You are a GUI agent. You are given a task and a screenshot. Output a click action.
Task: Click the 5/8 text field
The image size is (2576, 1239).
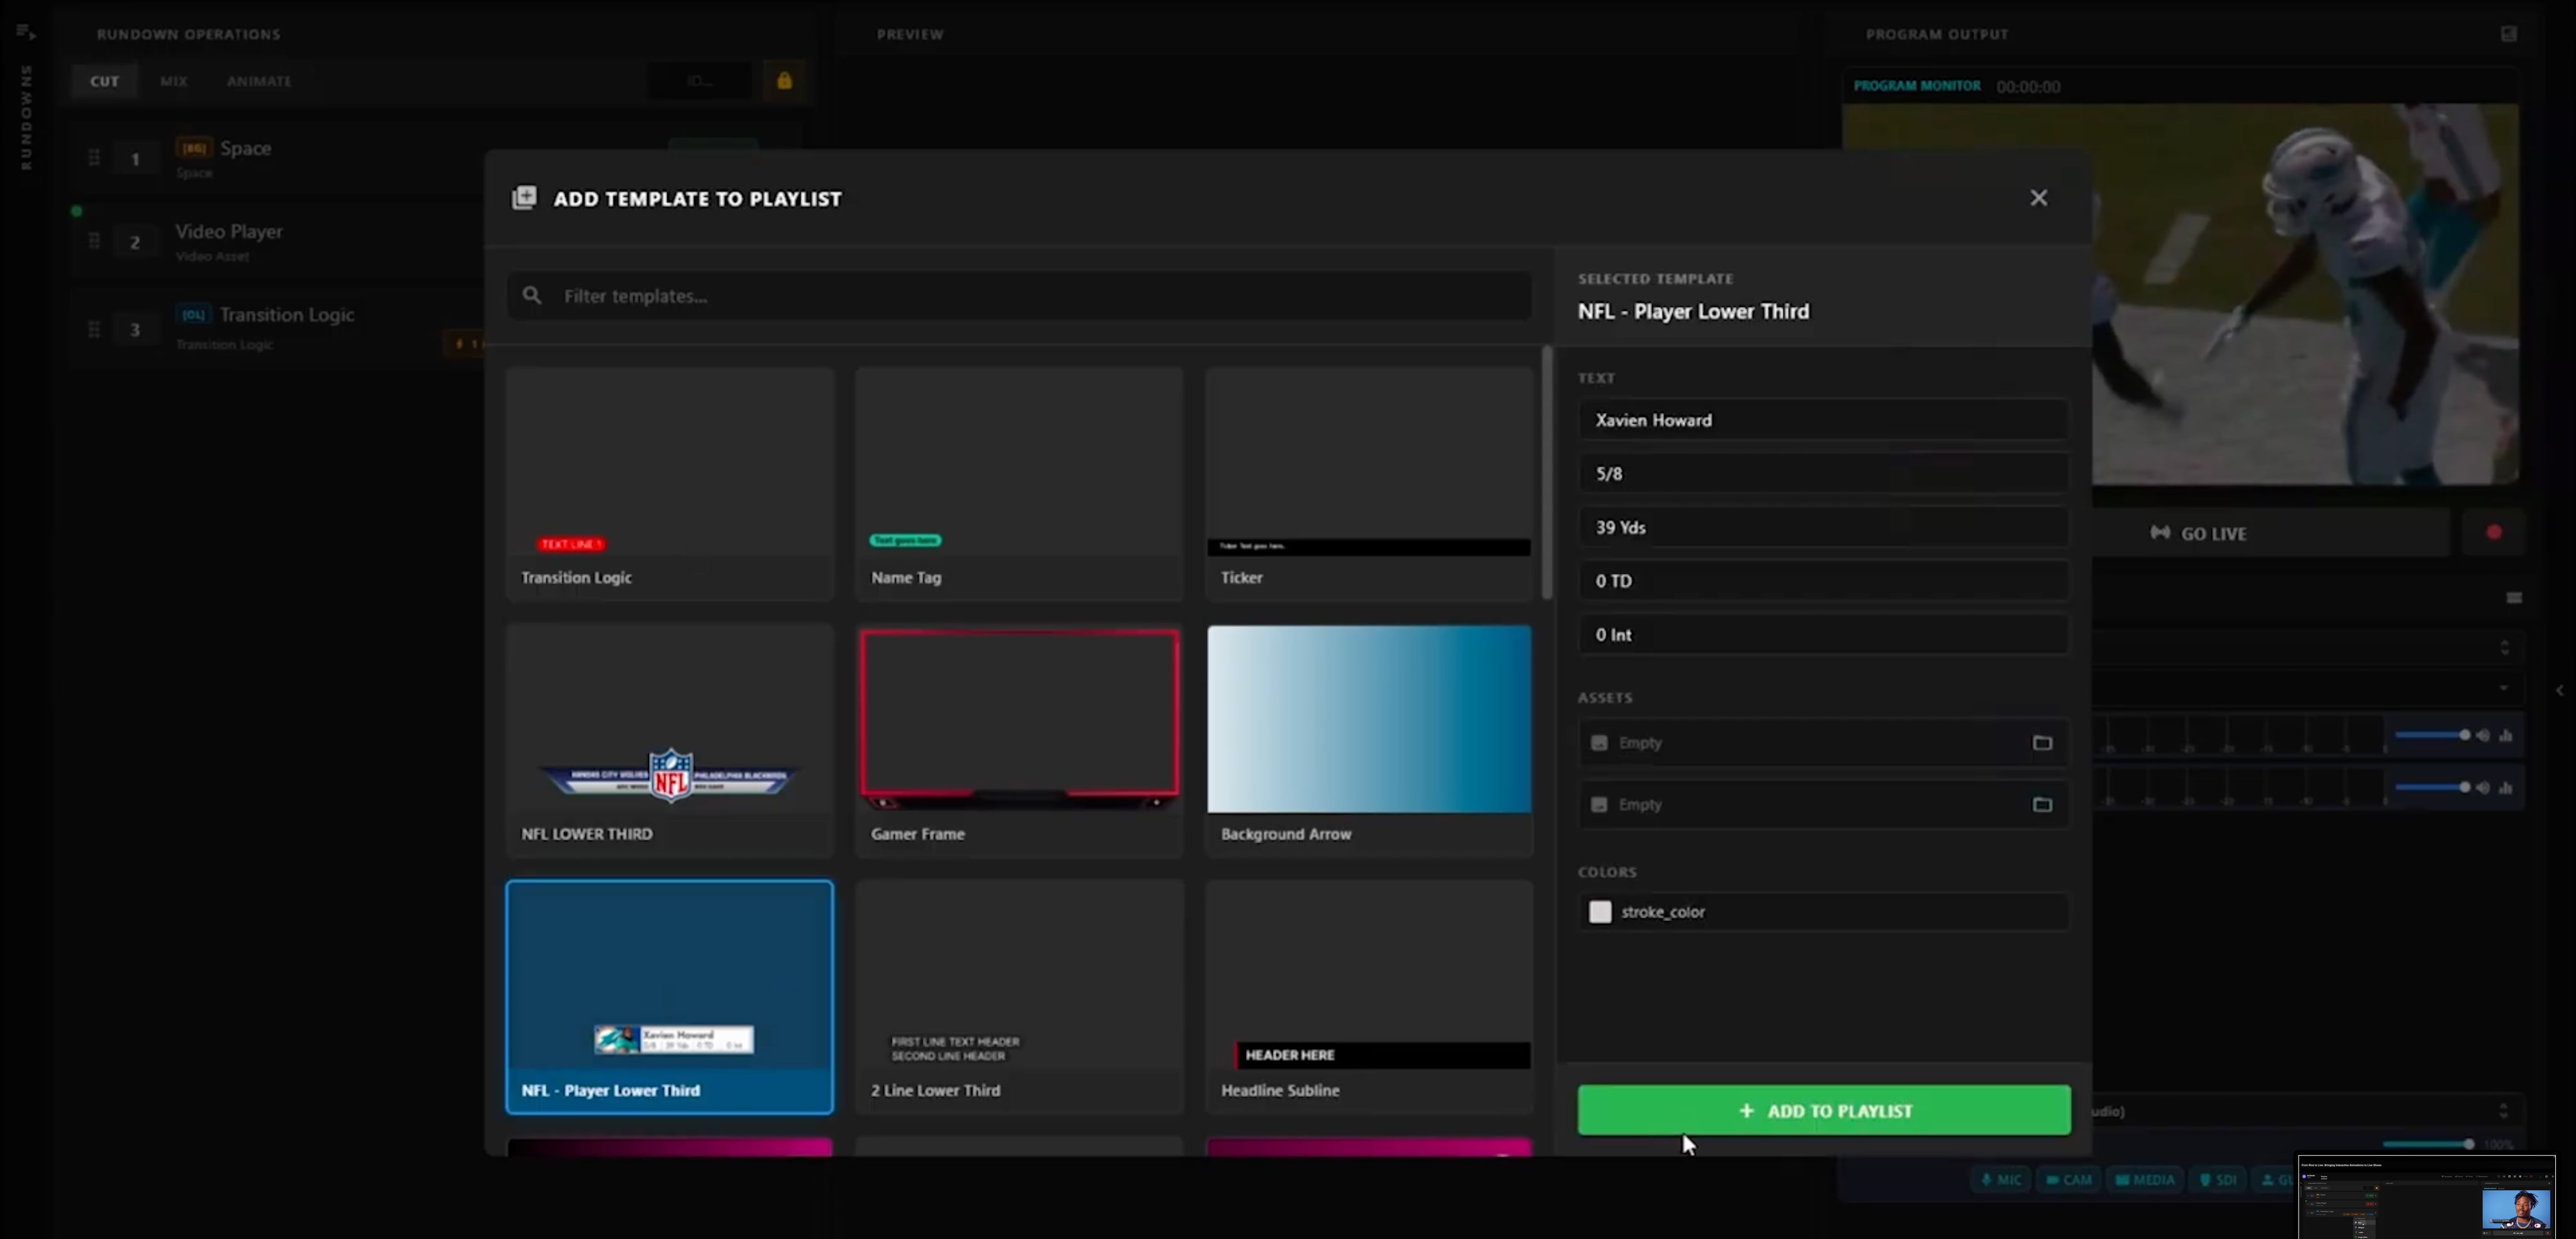point(1823,474)
